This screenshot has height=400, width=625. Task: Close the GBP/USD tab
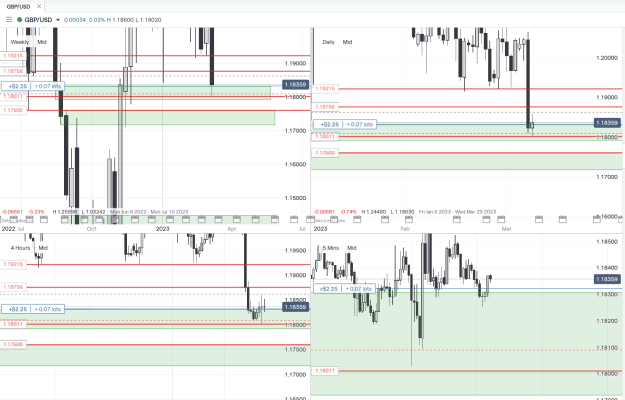pos(39,6)
